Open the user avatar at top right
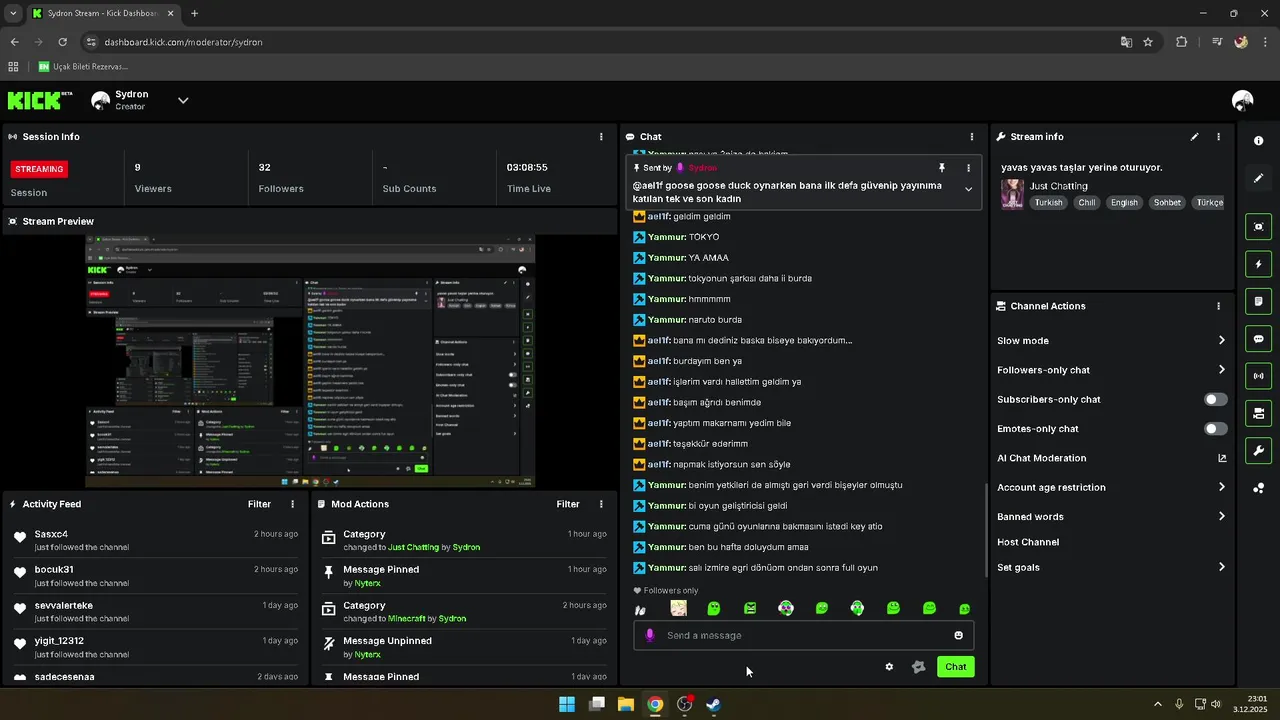Screen dimensions: 1280x720 (1243, 100)
